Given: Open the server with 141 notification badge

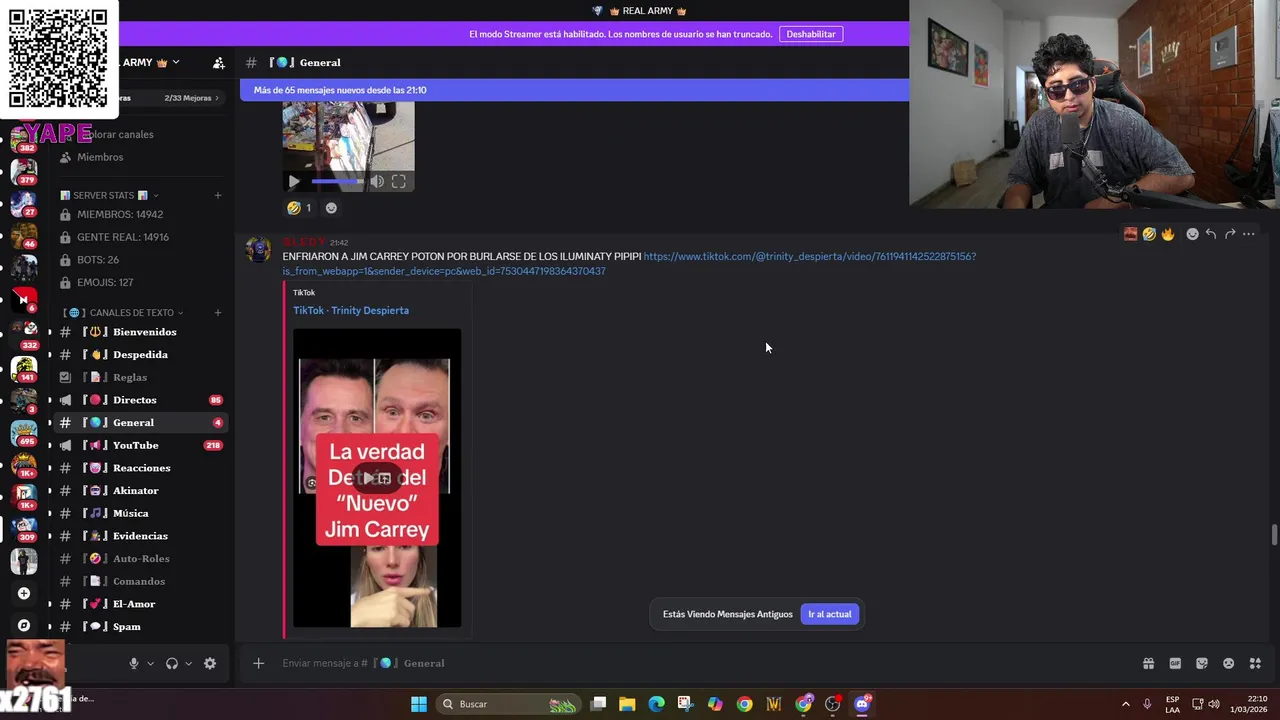Looking at the screenshot, I should coord(24,368).
